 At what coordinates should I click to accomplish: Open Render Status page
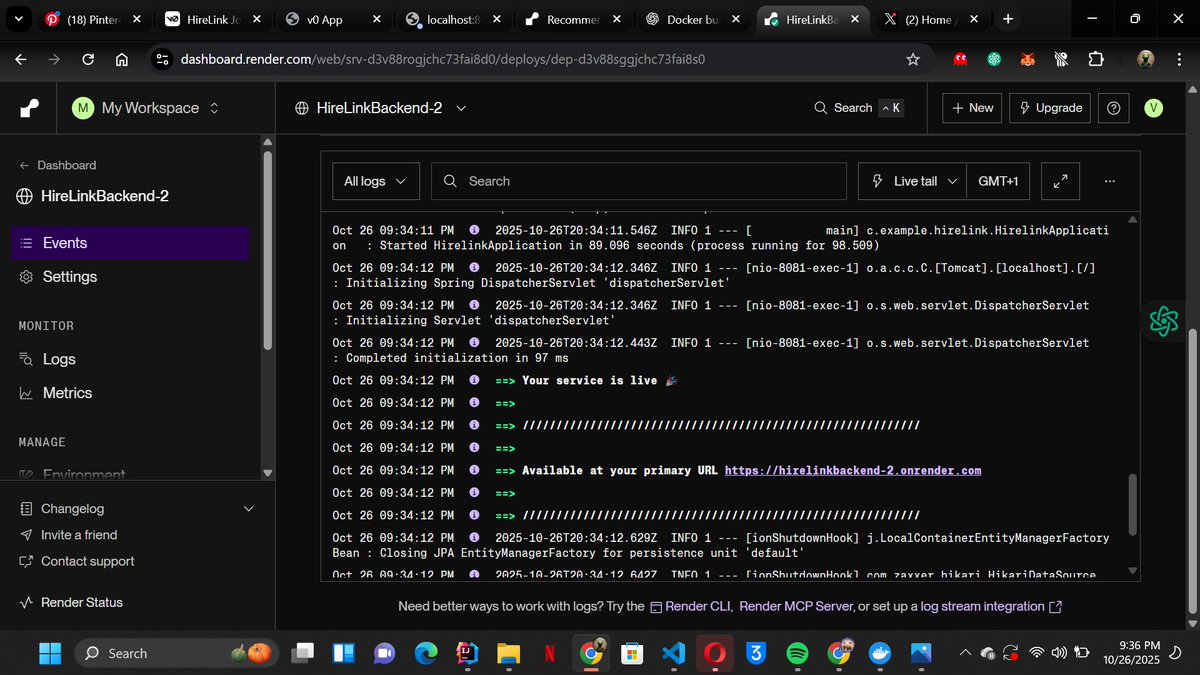pyautogui.click(x=71, y=602)
